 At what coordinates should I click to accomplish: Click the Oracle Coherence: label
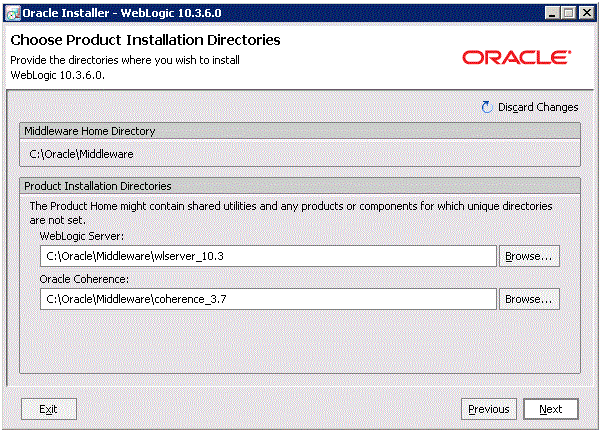(x=84, y=279)
